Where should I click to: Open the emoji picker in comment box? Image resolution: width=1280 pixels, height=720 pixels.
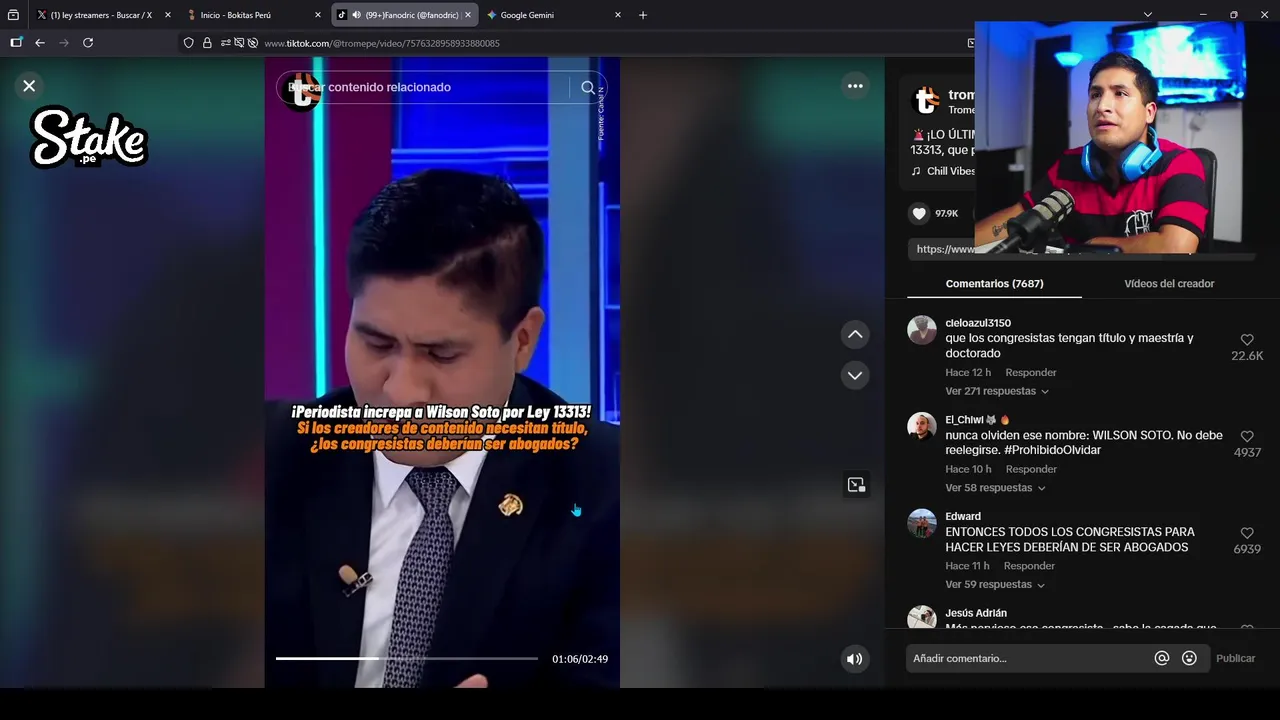(1189, 658)
